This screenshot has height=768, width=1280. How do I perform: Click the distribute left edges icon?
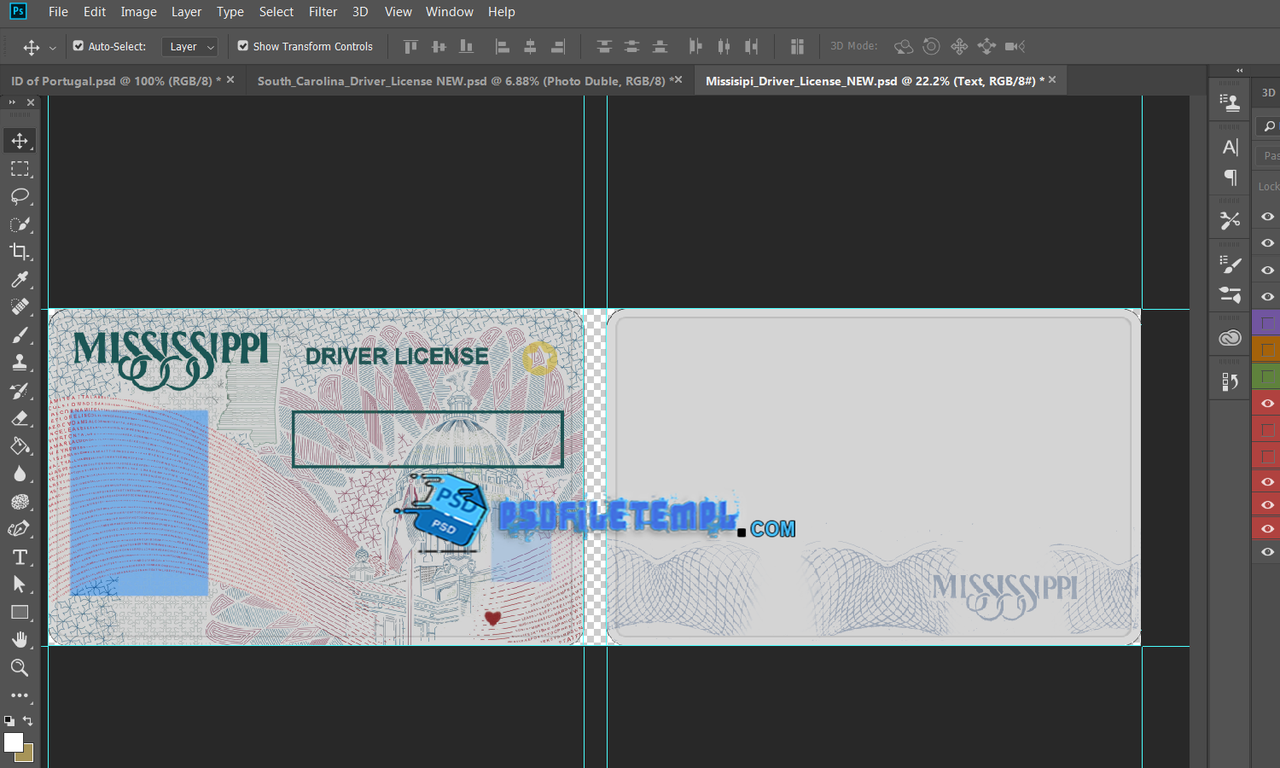(696, 46)
